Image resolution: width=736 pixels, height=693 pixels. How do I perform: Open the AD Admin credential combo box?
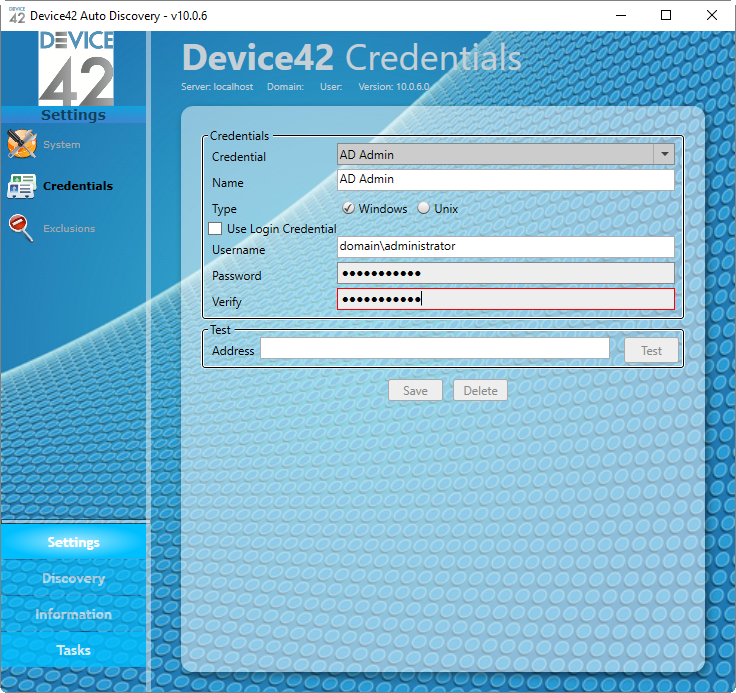pos(506,154)
